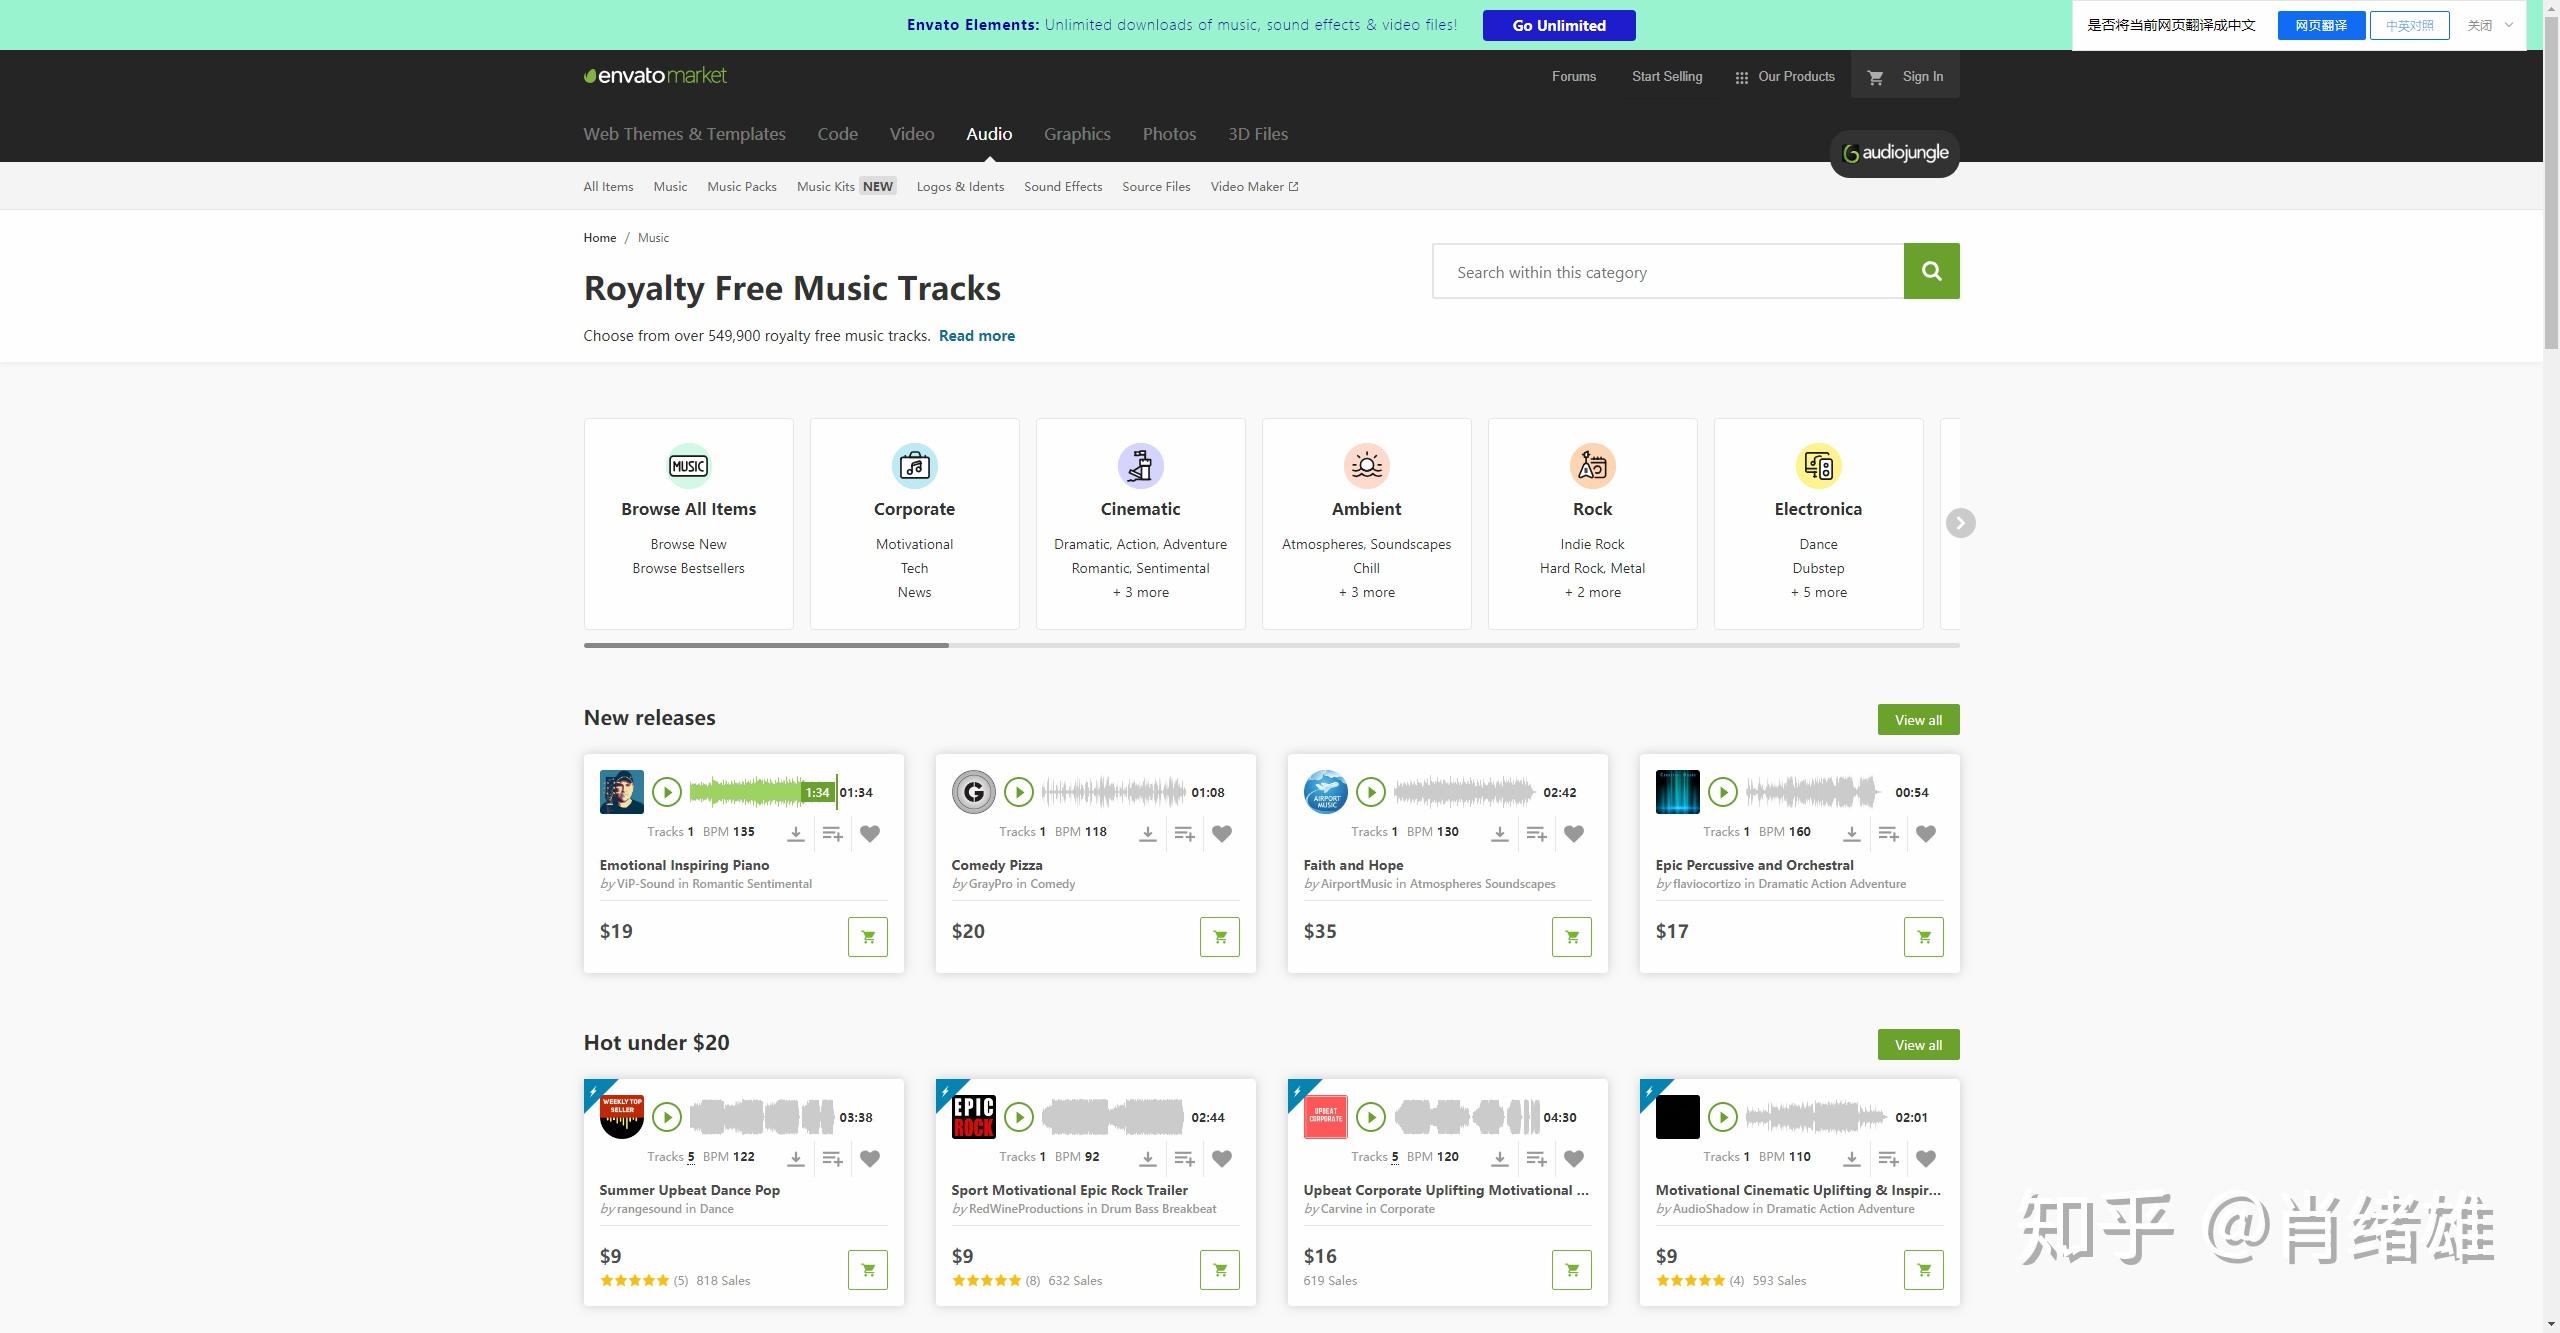Open Logos & Idents submenu item
Image resolution: width=2560 pixels, height=1333 pixels.
click(960, 186)
